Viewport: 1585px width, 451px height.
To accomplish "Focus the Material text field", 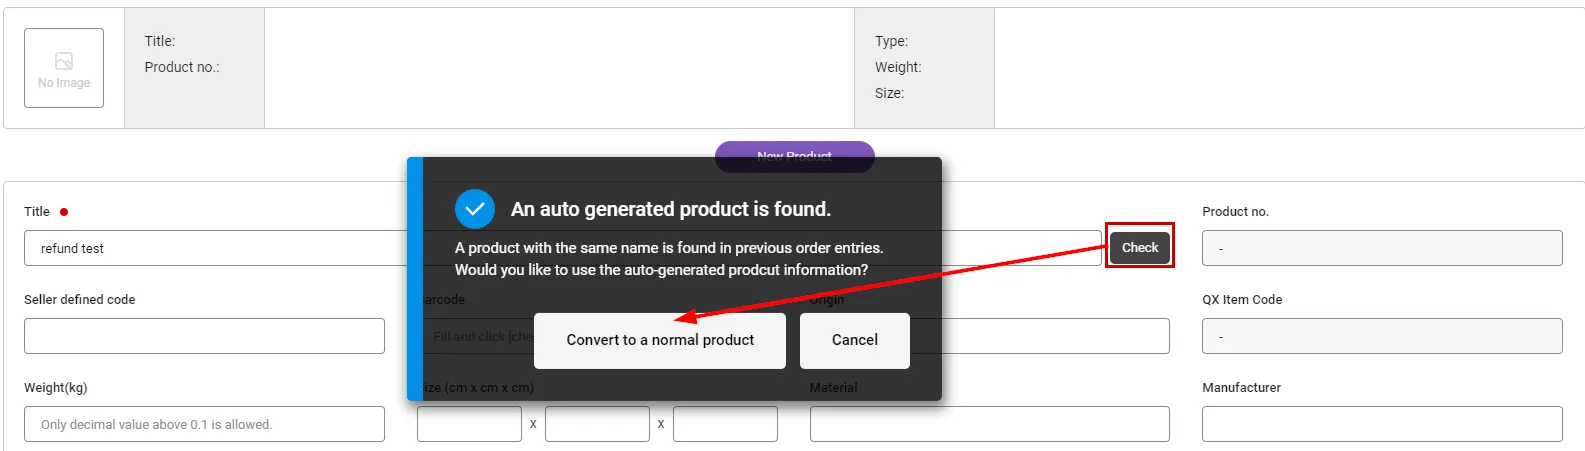I will coord(989,424).
